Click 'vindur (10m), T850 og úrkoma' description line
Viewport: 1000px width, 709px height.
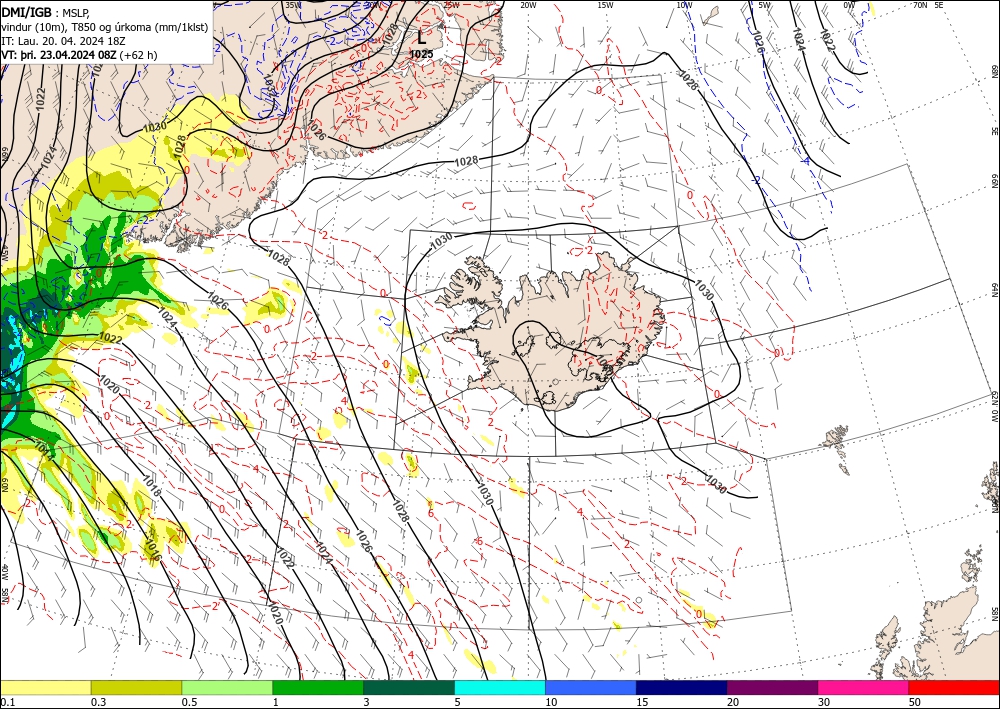[x=74, y=27]
